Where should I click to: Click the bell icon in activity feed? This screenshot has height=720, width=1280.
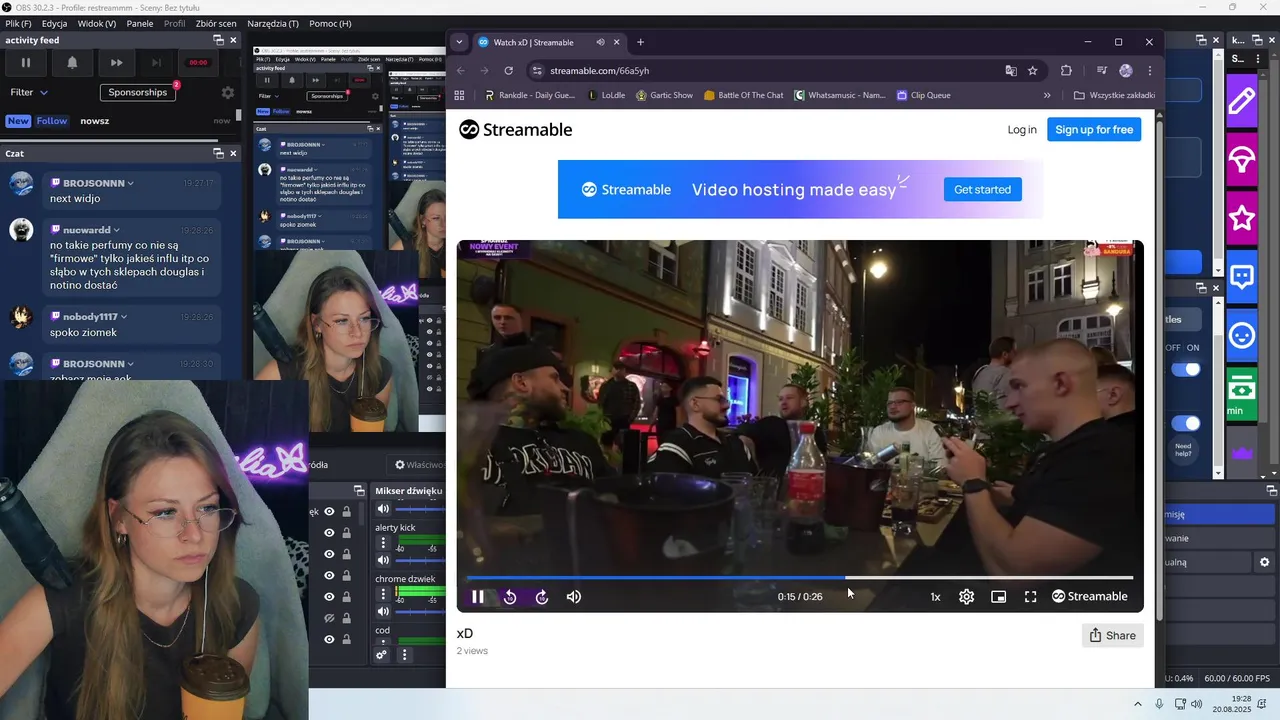(72, 62)
